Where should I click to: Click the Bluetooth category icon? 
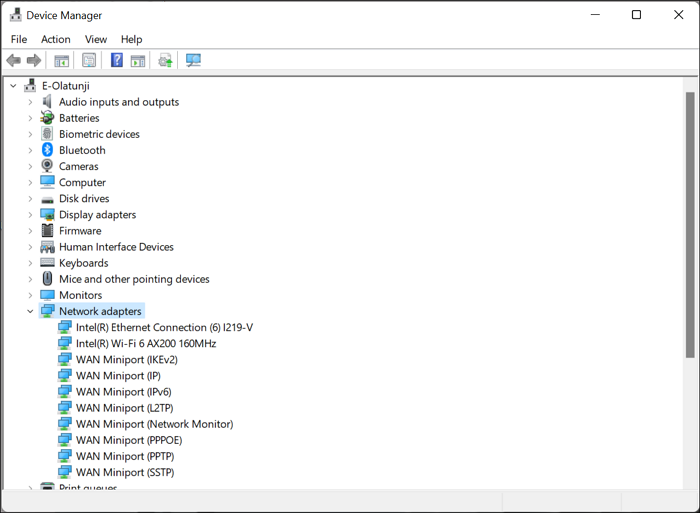point(47,150)
